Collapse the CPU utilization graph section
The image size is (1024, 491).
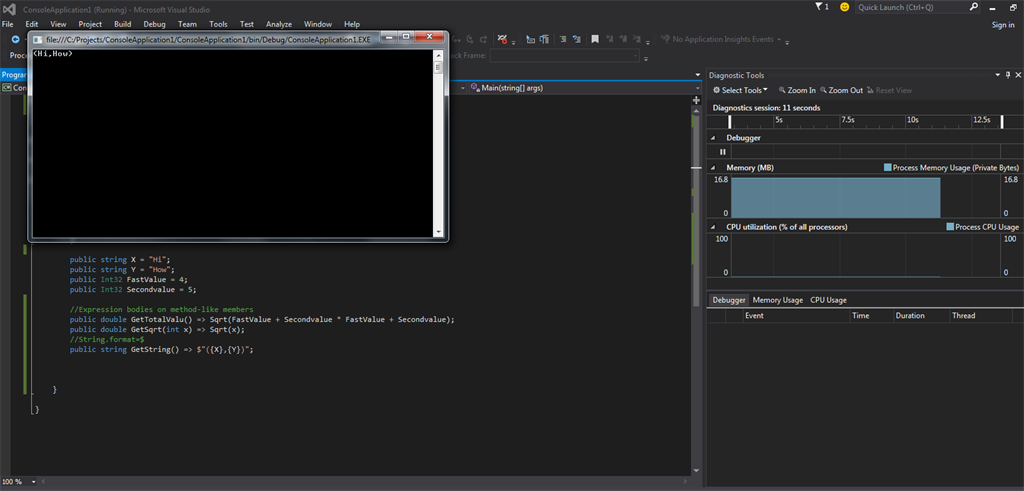pos(712,227)
